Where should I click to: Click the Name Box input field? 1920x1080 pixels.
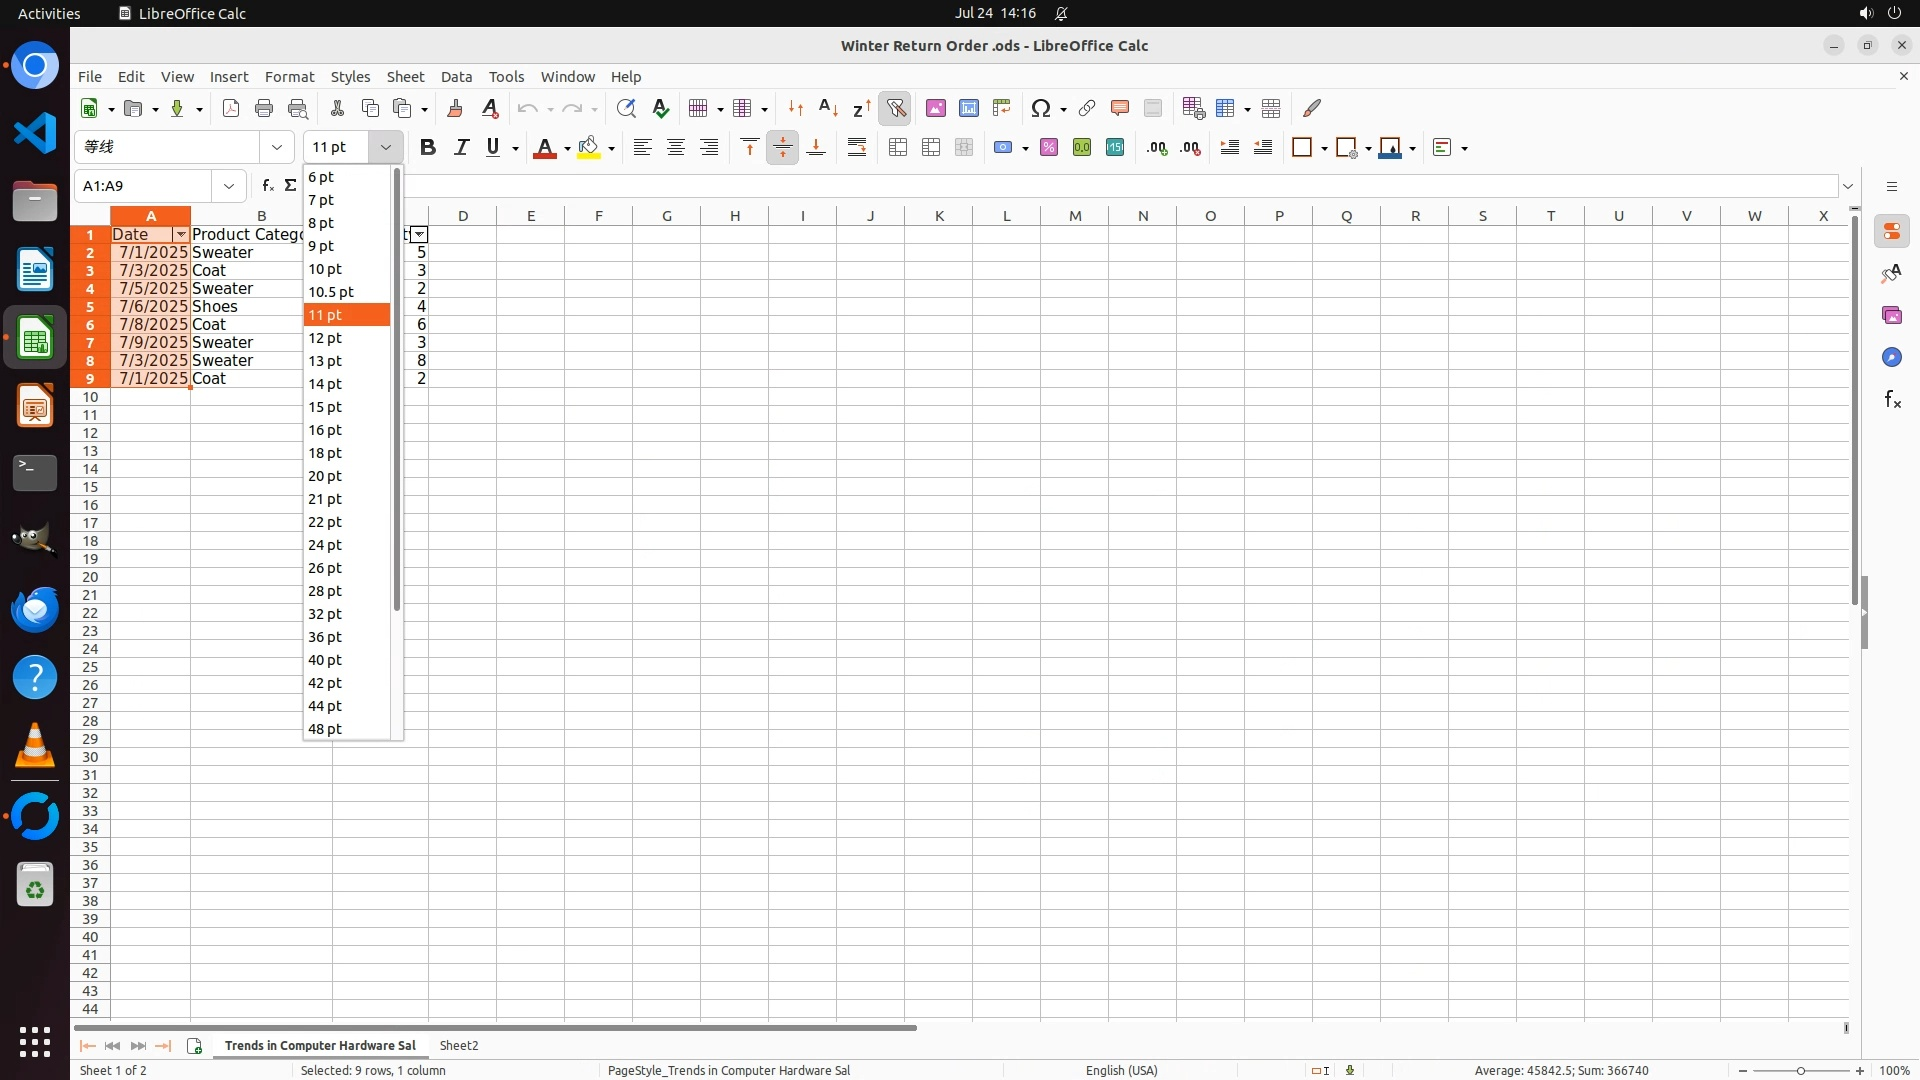(145, 185)
